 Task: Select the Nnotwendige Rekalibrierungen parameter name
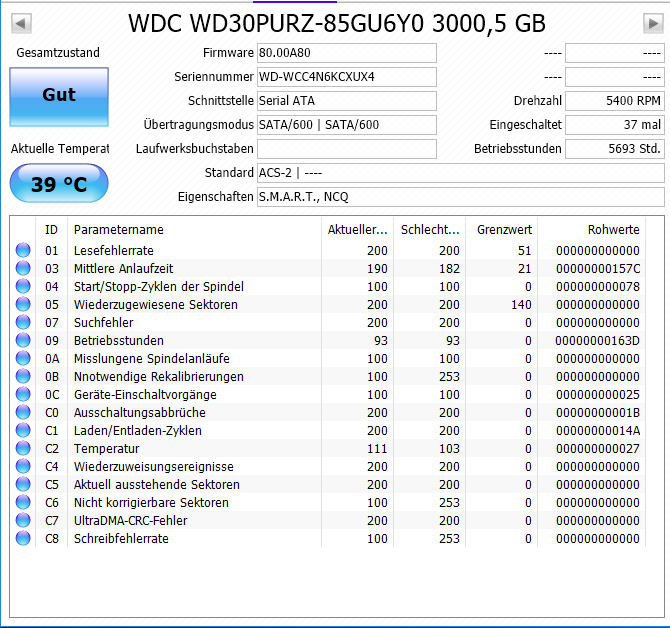pos(159,376)
